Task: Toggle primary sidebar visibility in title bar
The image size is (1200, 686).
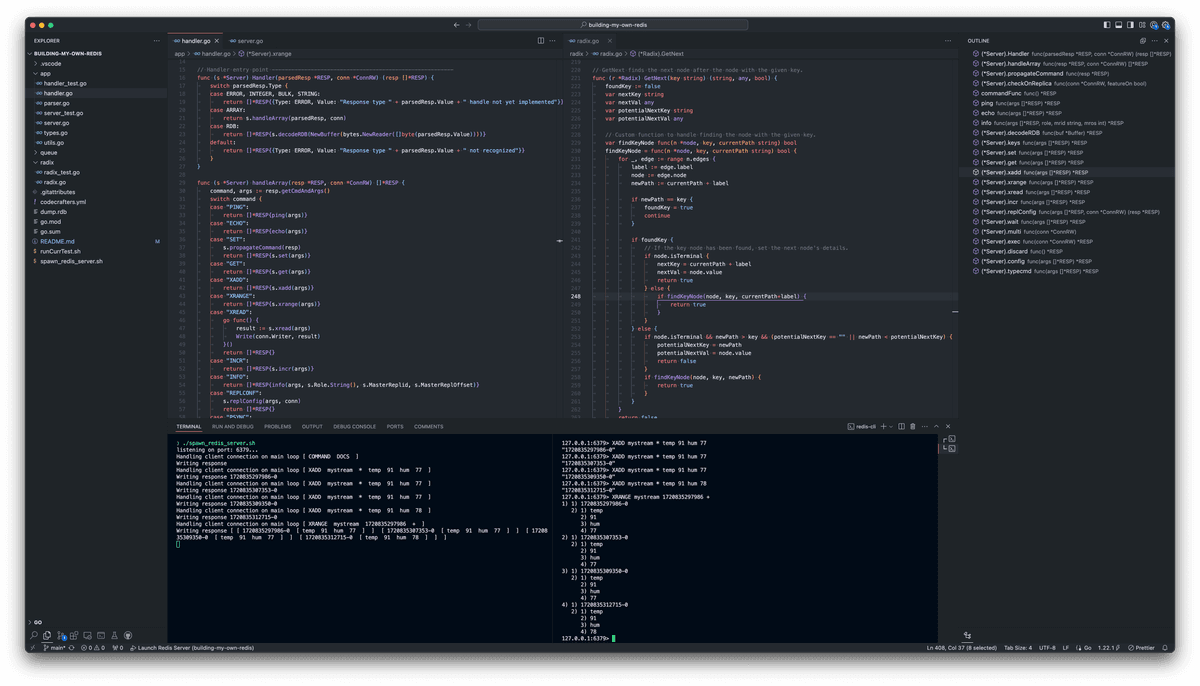Action: pyautogui.click(x=1107, y=25)
